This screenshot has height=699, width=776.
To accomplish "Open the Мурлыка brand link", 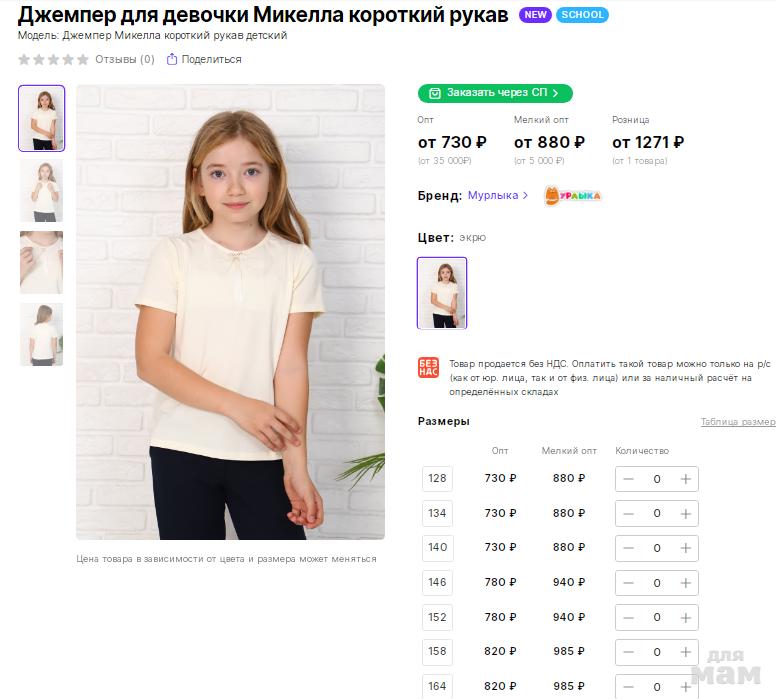I will [x=498, y=195].
